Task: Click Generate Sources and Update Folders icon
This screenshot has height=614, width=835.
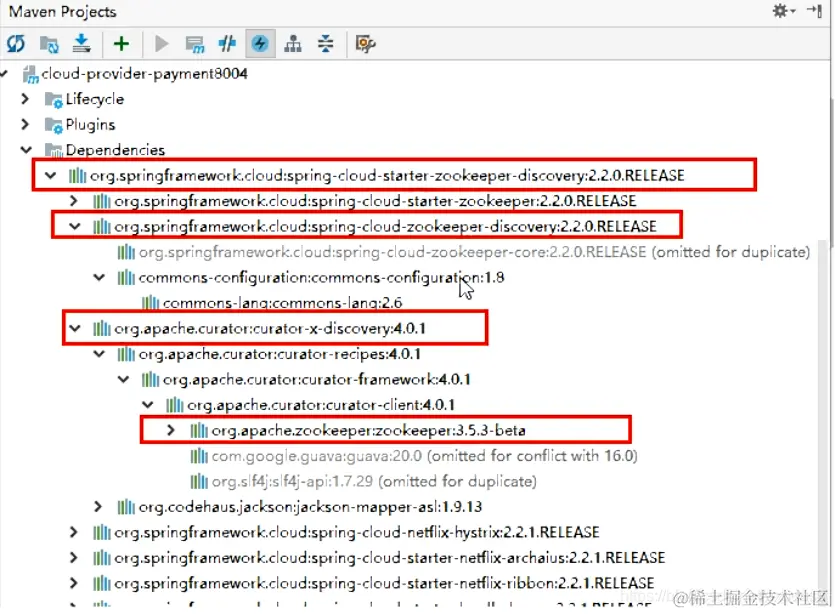Action: pyautogui.click(x=49, y=44)
